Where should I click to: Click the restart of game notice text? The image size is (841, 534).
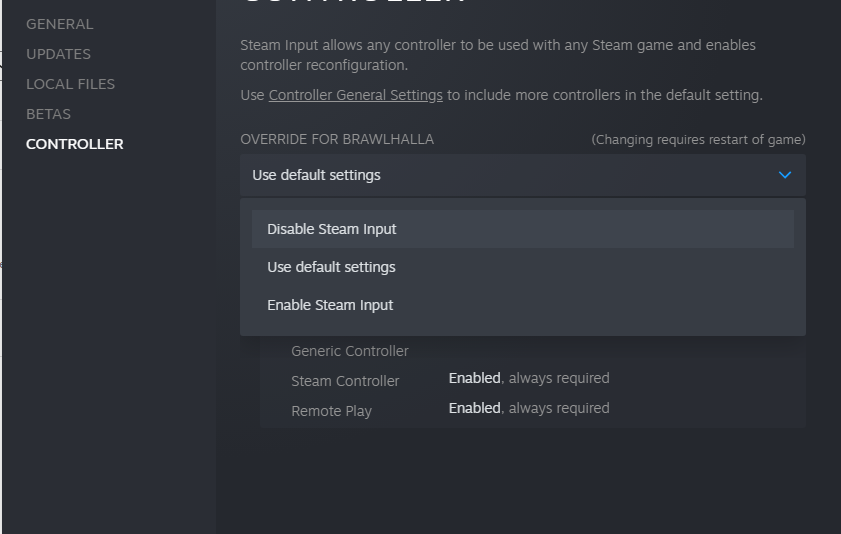click(698, 139)
